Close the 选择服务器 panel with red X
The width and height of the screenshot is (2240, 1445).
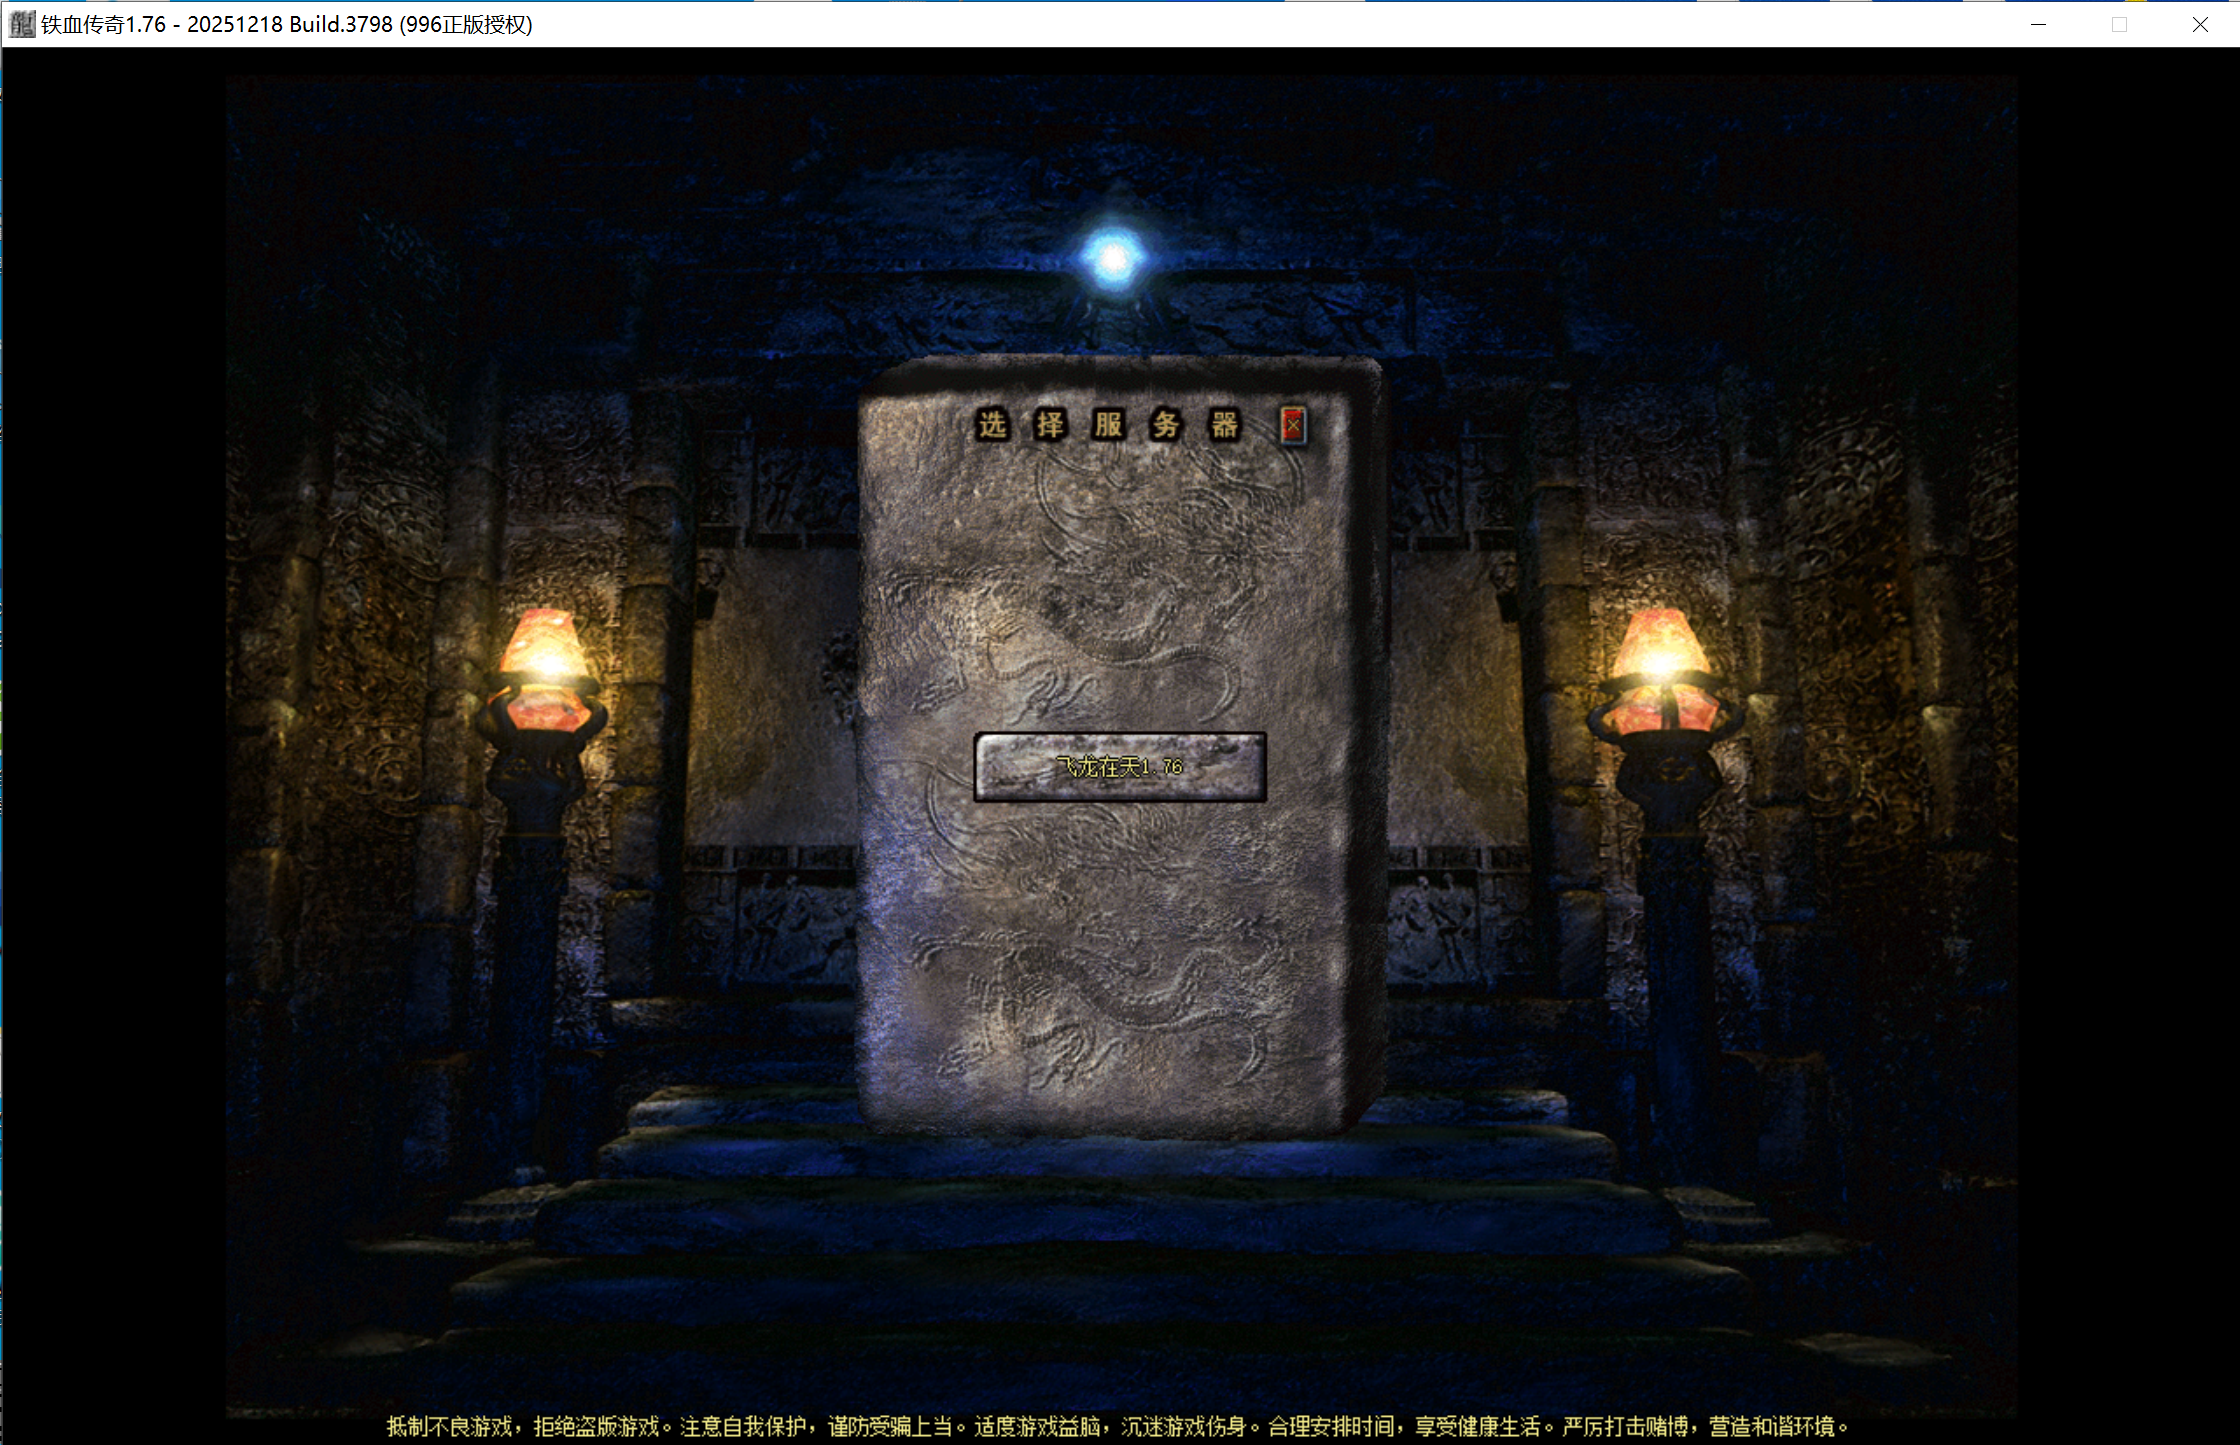pyautogui.click(x=1293, y=426)
